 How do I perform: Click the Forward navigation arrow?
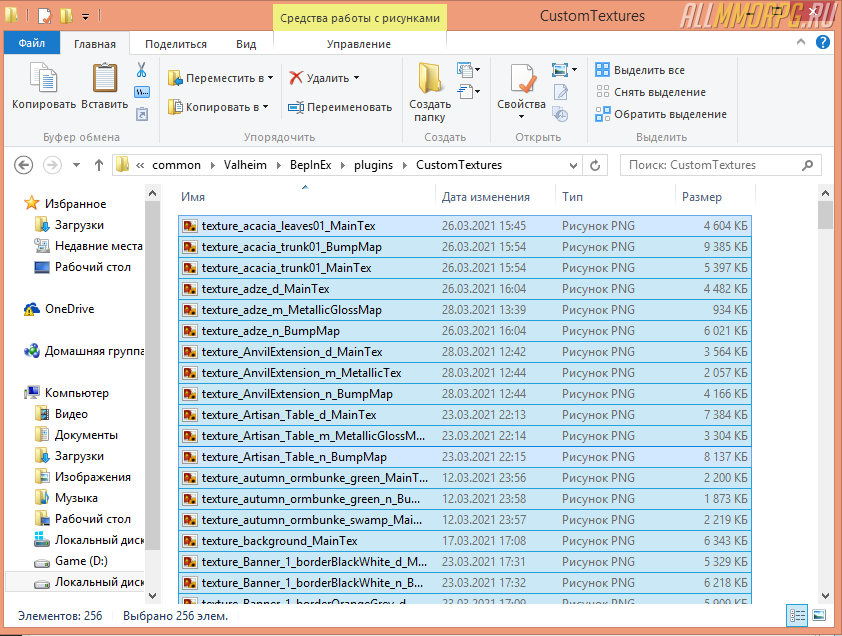coord(52,165)
